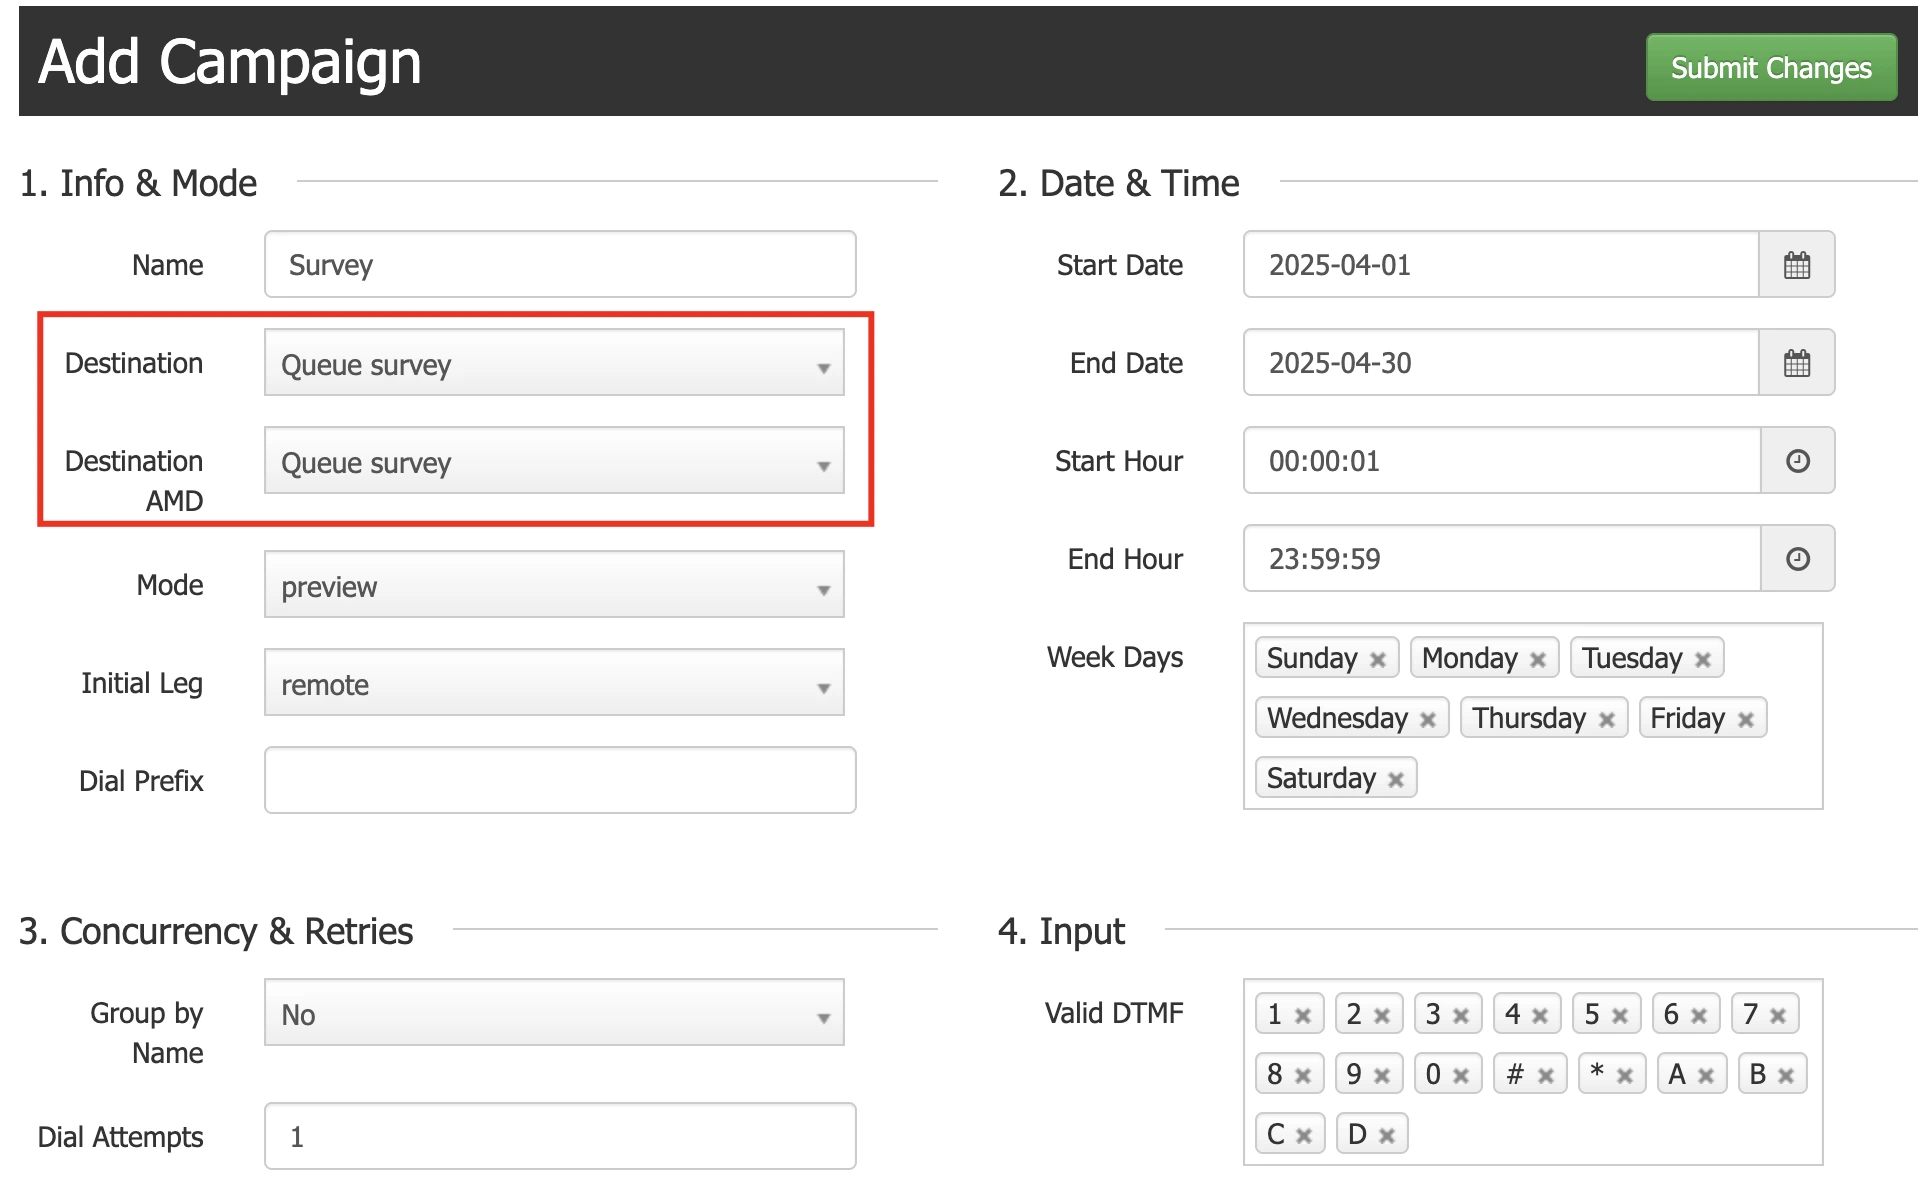This screenshot has height=1190, width=1924.
Task: Remove Saturday from Week Days
Action: [1396, 777]
